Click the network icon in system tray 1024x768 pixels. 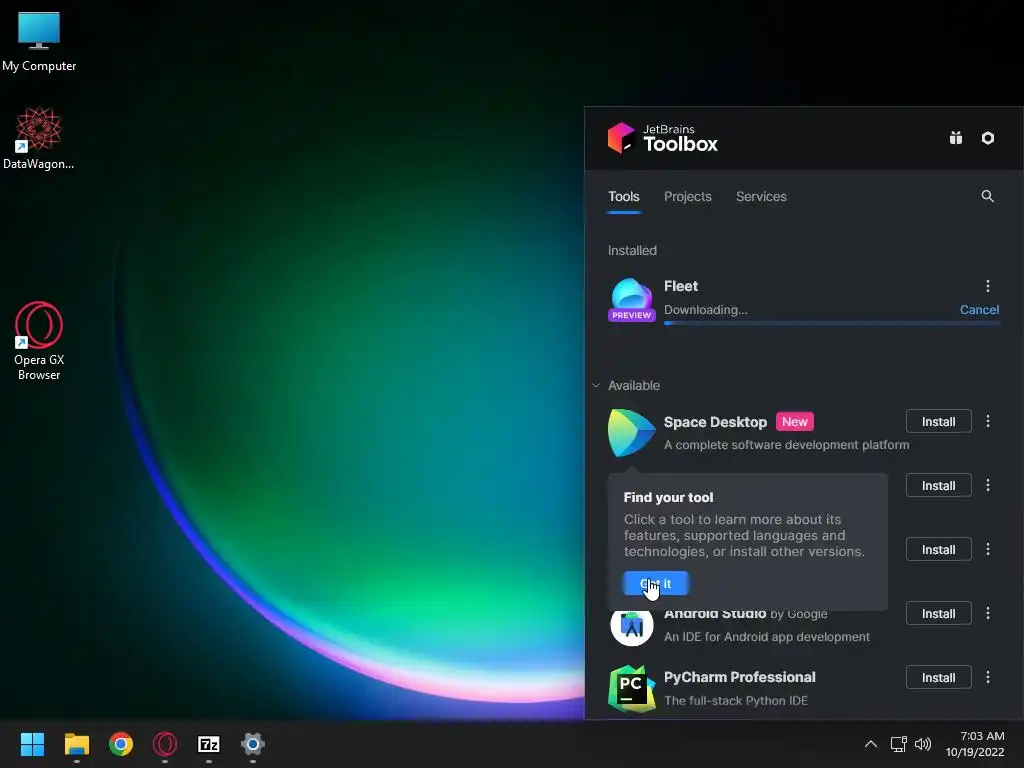click(x=899, y=744)
